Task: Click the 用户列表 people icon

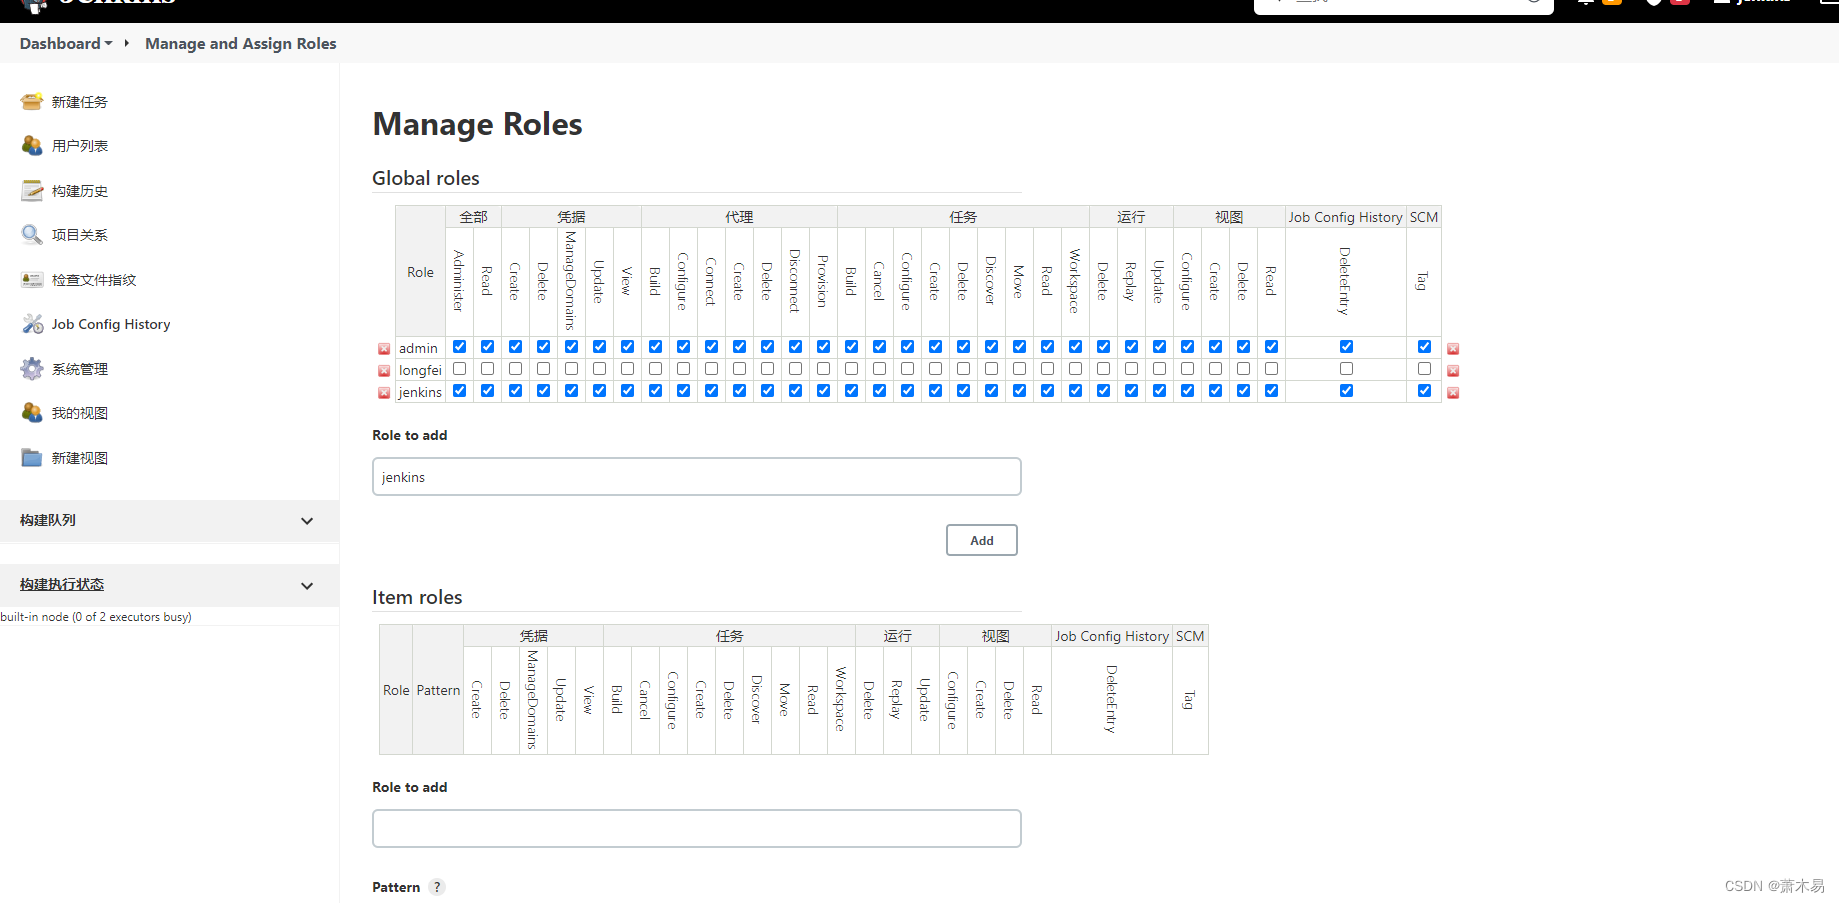Action: [x=32, y=145]
